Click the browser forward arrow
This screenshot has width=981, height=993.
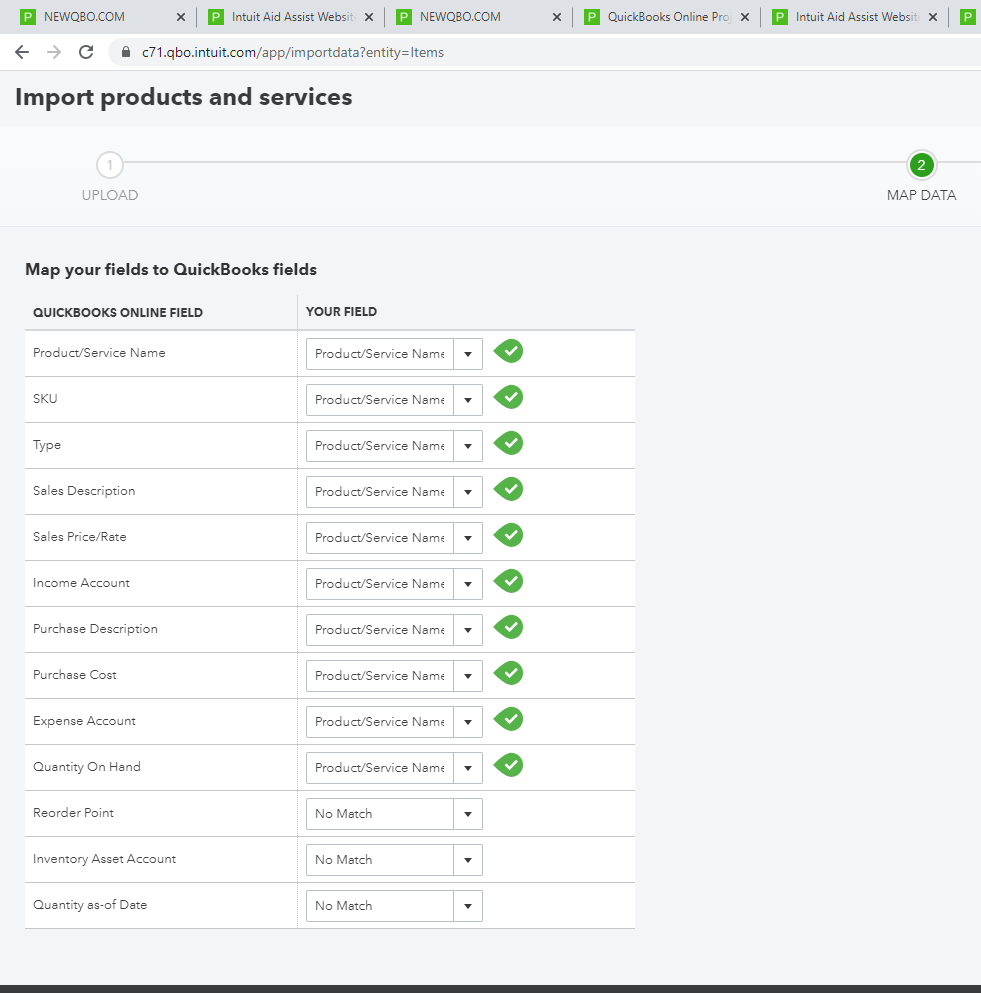tap(54, 52)
